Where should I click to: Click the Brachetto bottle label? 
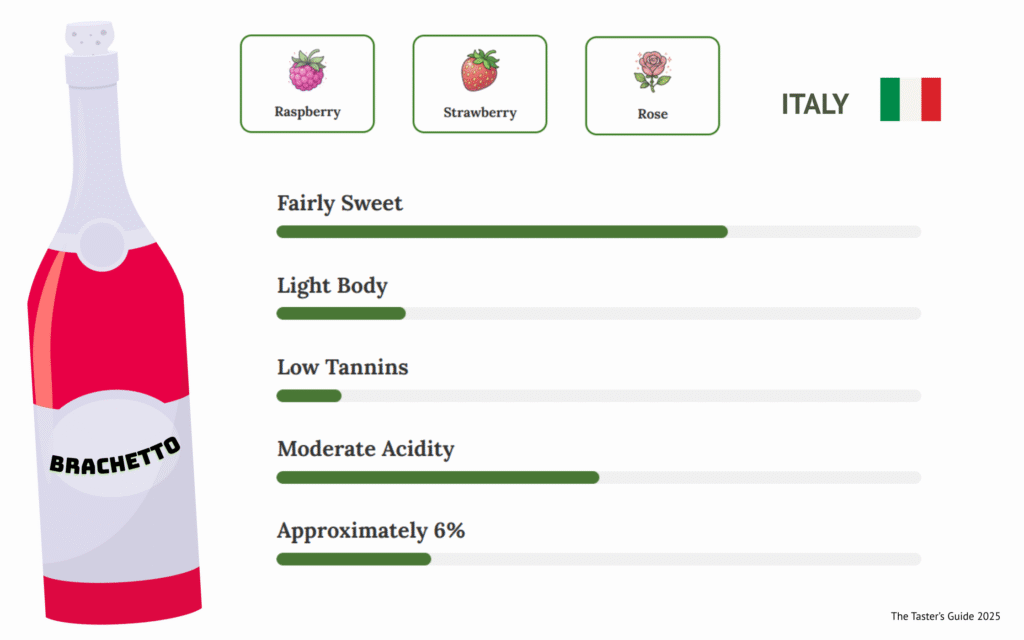116,454
